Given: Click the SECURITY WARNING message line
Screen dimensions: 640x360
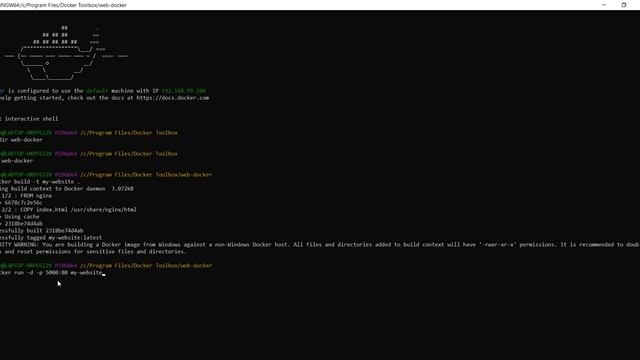Looking at the screenshot, I should (x=320, y=244).
